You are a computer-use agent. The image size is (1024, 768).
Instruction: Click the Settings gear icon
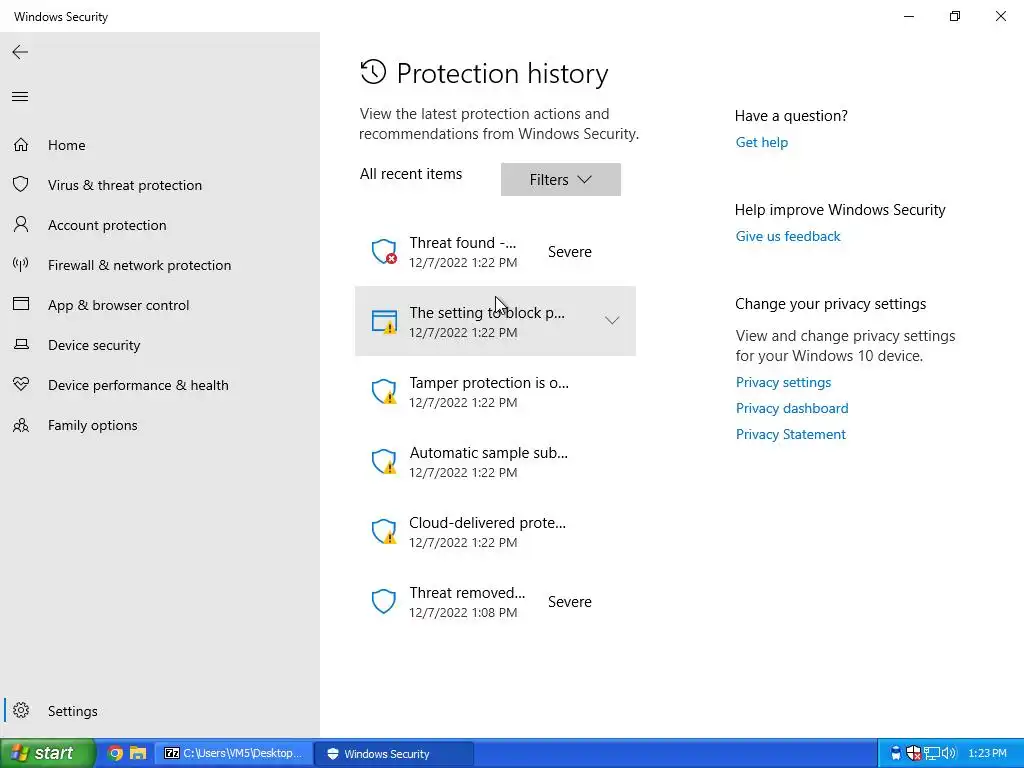(21, 710)
